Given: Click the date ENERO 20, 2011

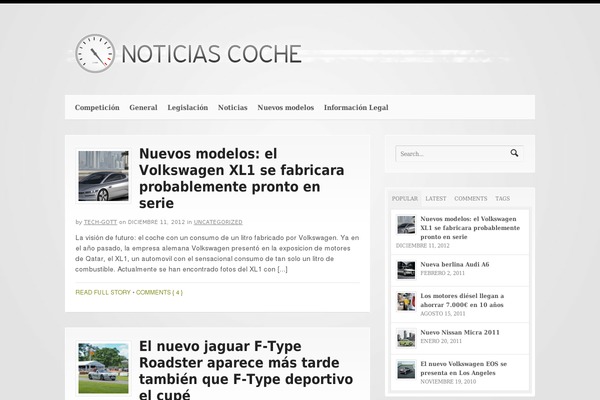Looking at the screenshot, I should click(441, 341).
